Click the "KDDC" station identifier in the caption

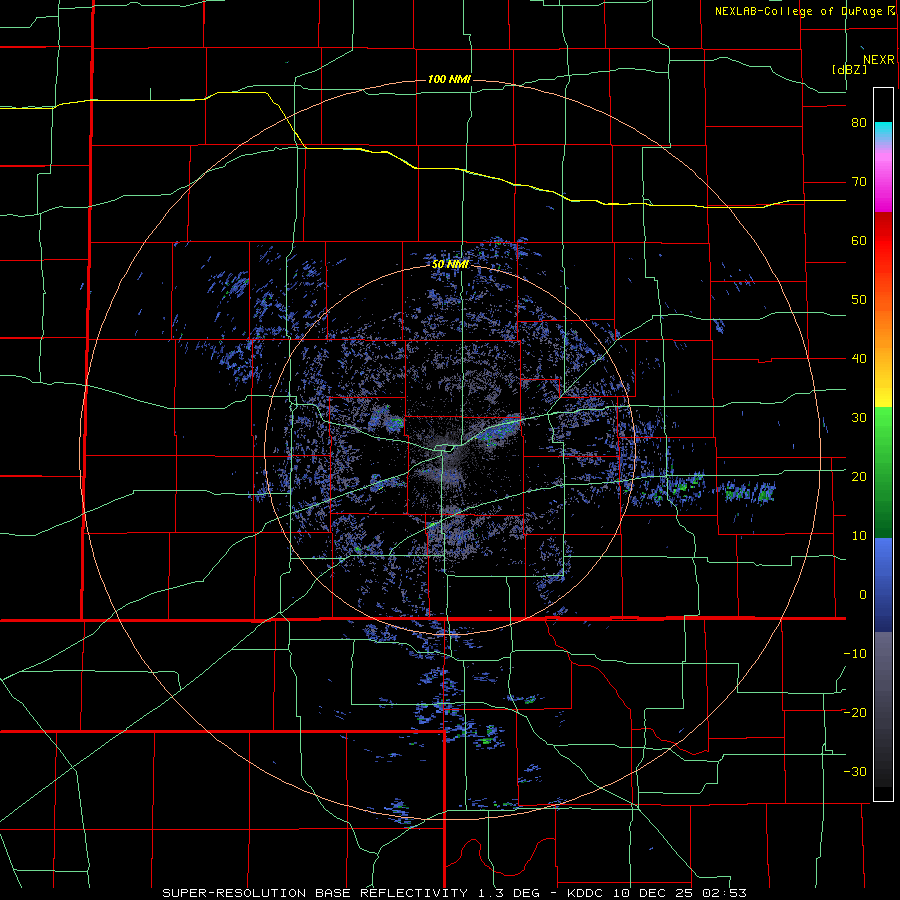(x=586, y=893)
